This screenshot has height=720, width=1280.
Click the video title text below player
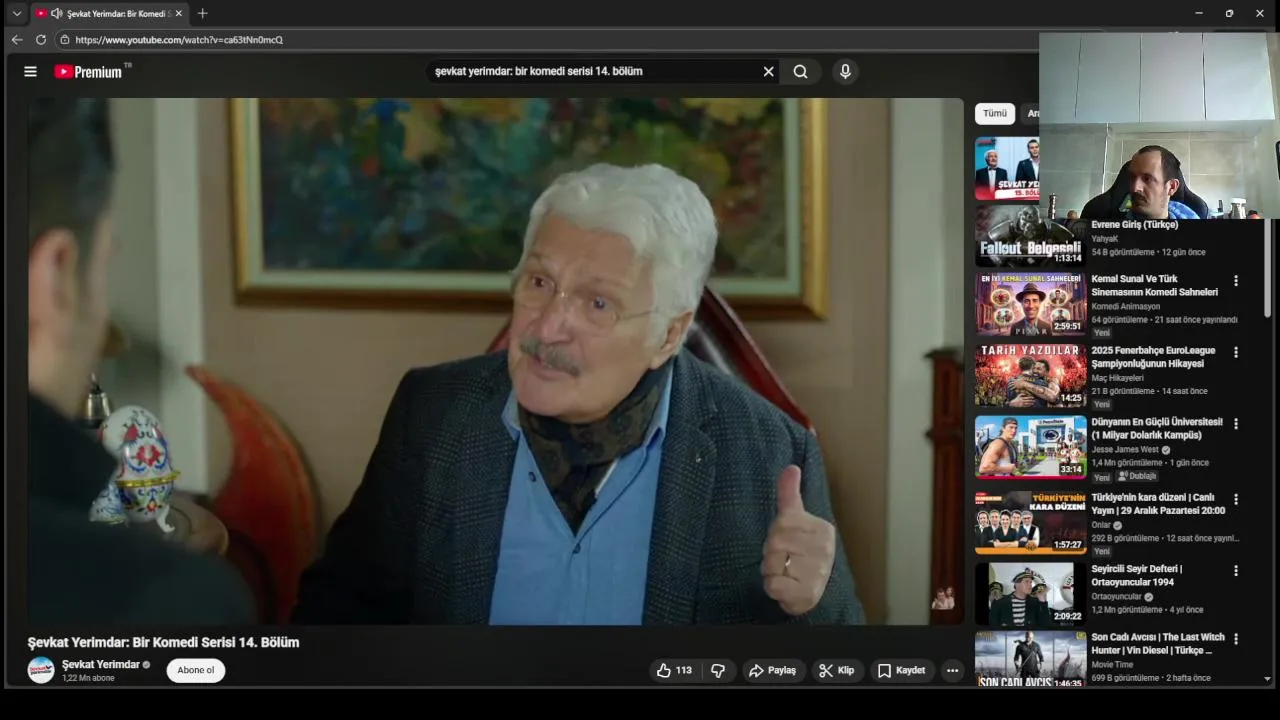point(163,642)
